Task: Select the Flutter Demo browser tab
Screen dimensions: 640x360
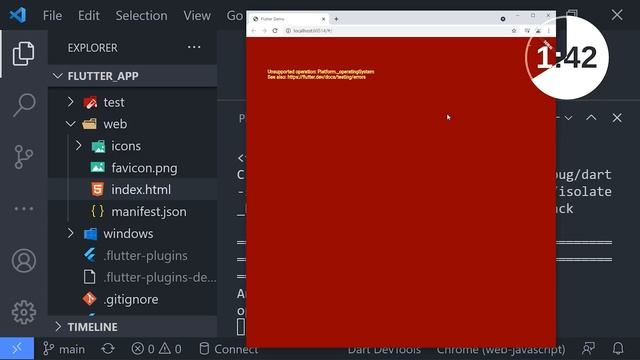Action: (288, 19)
